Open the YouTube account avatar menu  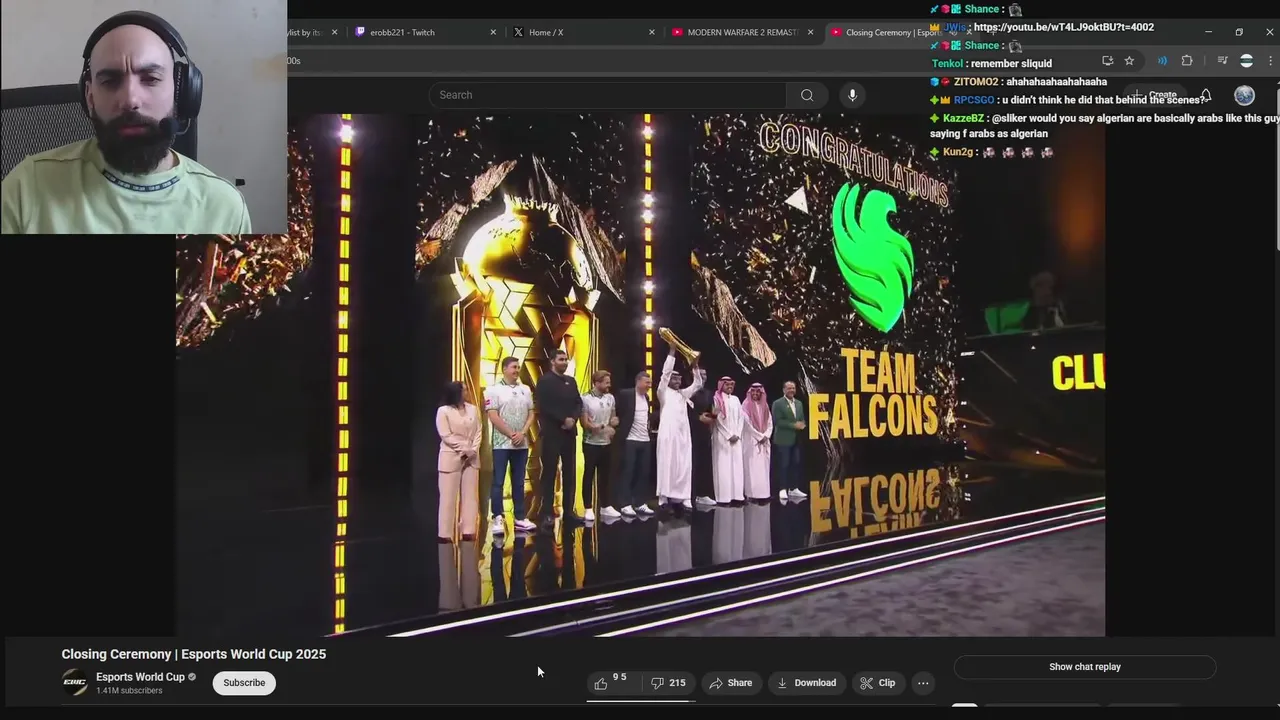1244,95
